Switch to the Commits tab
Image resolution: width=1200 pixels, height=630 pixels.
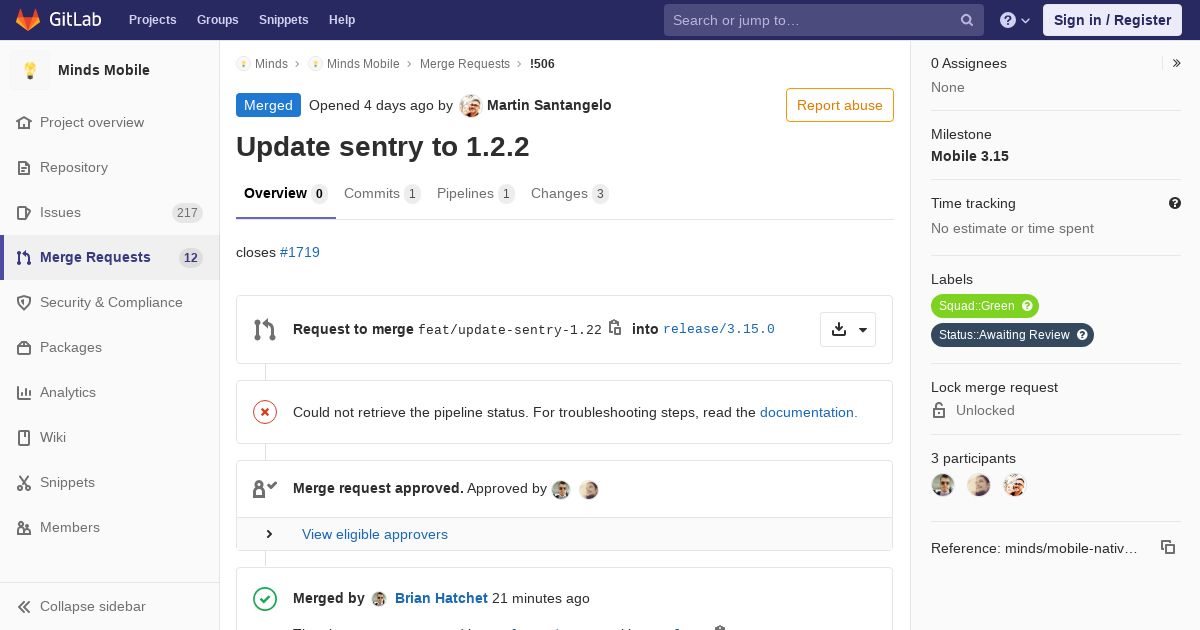[382, 194]
